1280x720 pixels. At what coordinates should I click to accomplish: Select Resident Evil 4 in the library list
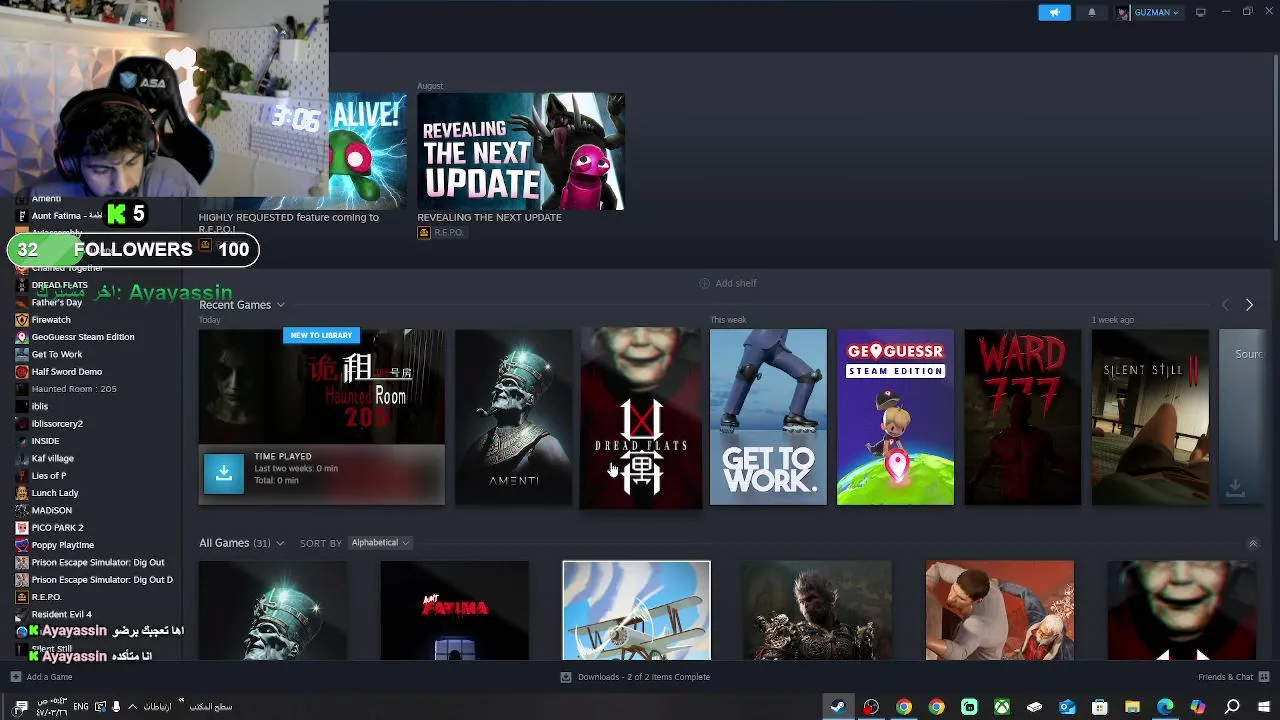61,614
